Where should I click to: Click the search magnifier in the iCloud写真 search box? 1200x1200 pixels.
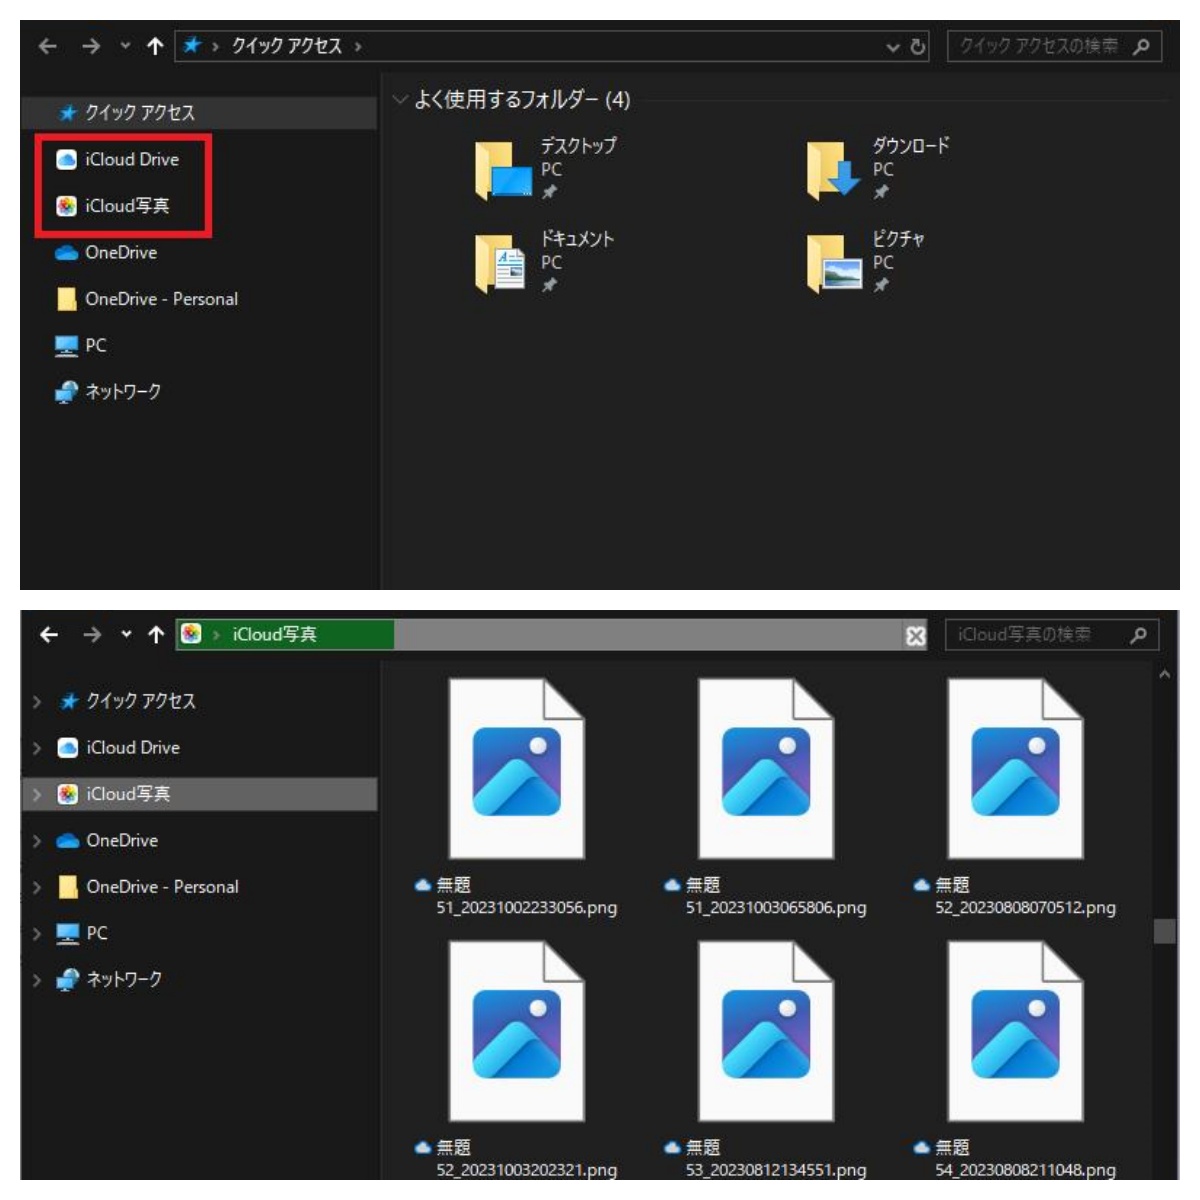[x=1138, y=635]
